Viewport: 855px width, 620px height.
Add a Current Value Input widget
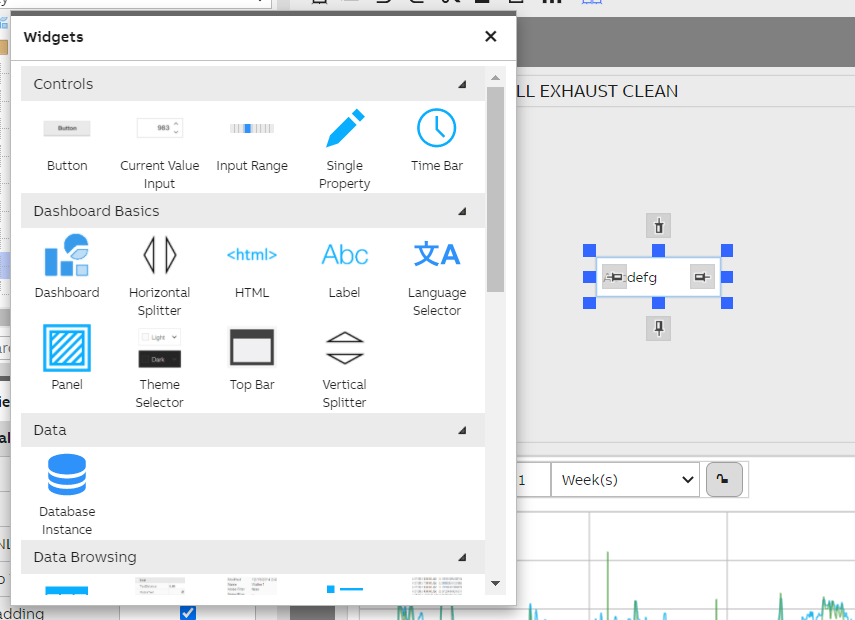159,140
